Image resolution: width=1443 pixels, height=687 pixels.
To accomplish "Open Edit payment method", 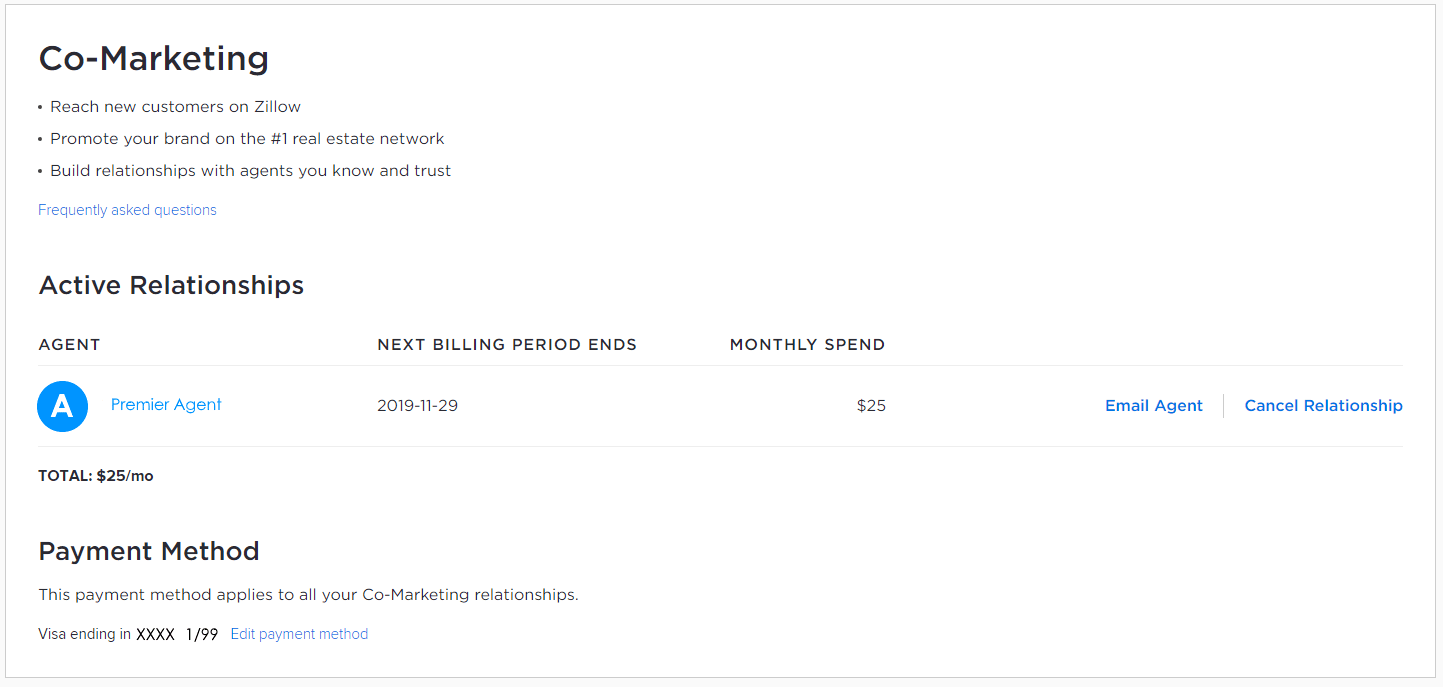I will [x=298, y=633].
